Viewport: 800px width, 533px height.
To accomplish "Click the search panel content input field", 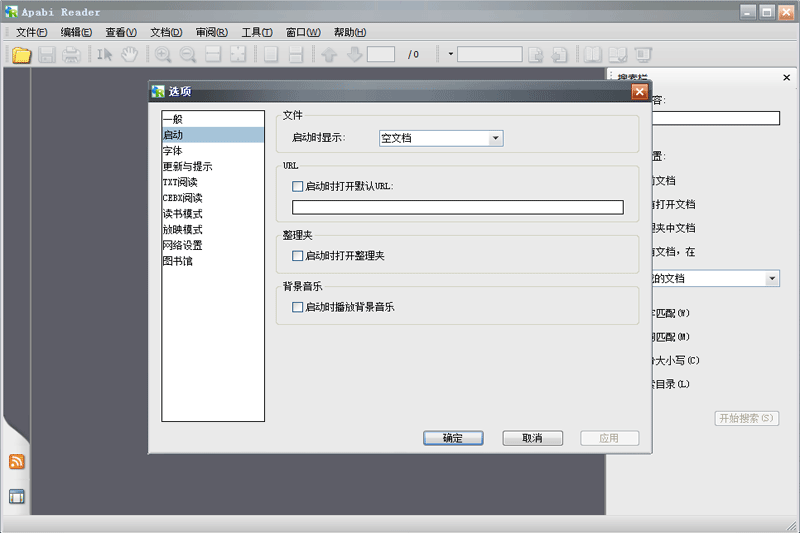I will (x=716, y=118).
